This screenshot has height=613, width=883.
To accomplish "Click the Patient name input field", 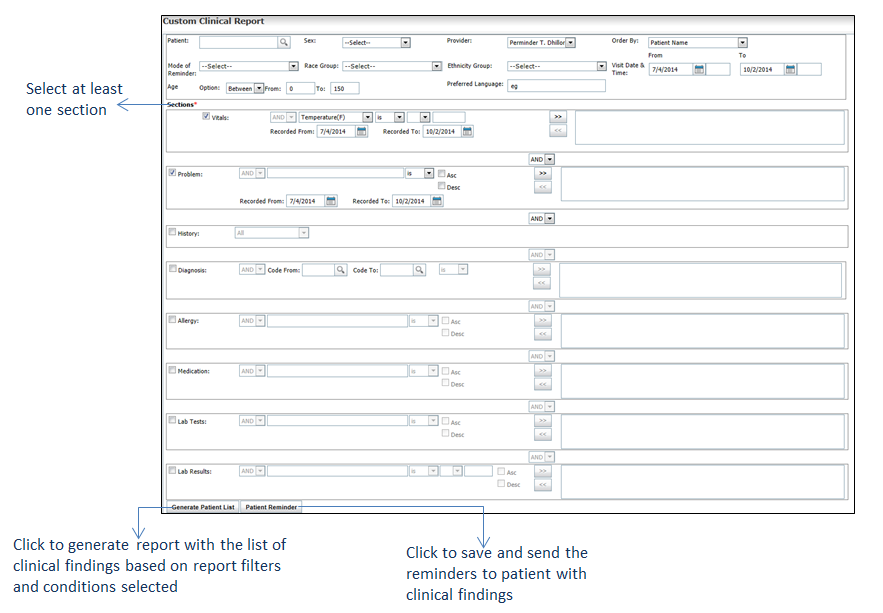I will pyautogui.click(x=239, y=42).
